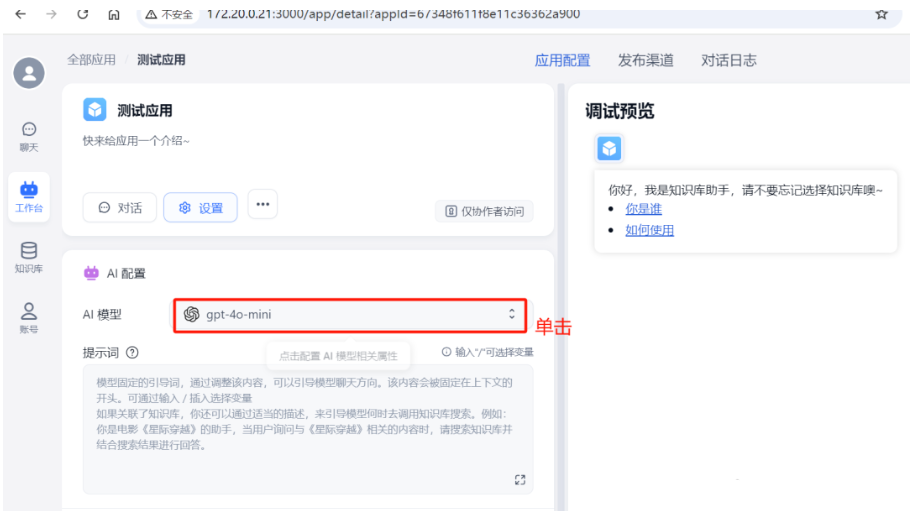The height and width of the screenshot is (511, 915).
Task: Navigate to 全部应用 breadcrumb
Action: (91, 60)
